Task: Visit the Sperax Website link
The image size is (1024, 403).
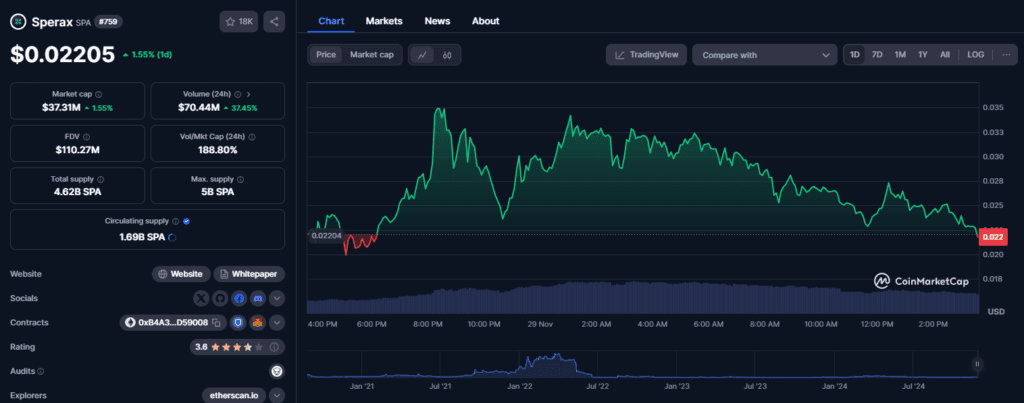Action: (x=182, y=274)
